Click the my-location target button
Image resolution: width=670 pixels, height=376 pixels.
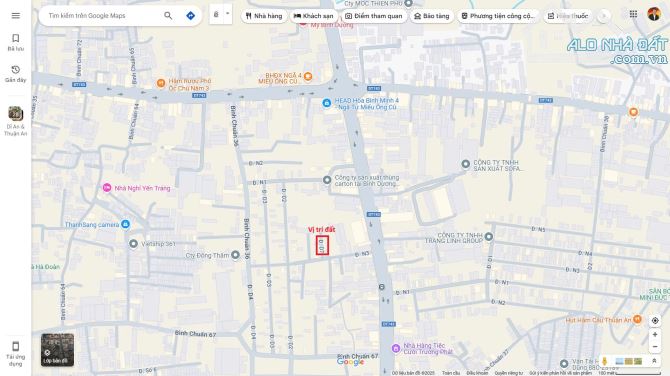(655, 320)
